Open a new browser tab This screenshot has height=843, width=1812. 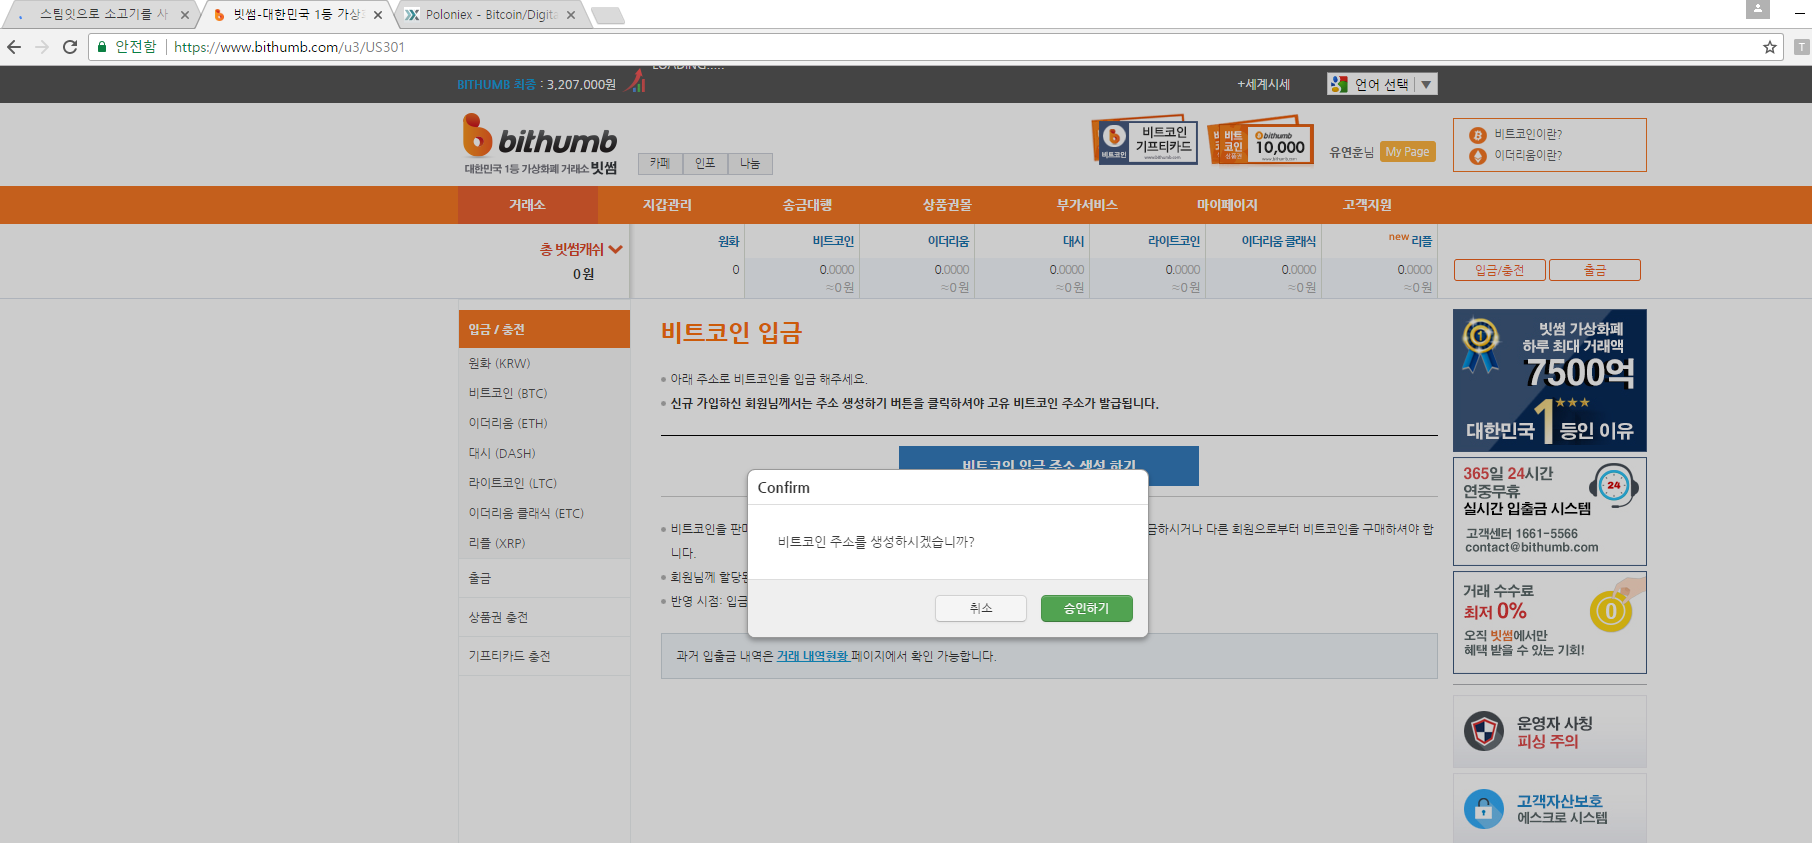(608, 15)
